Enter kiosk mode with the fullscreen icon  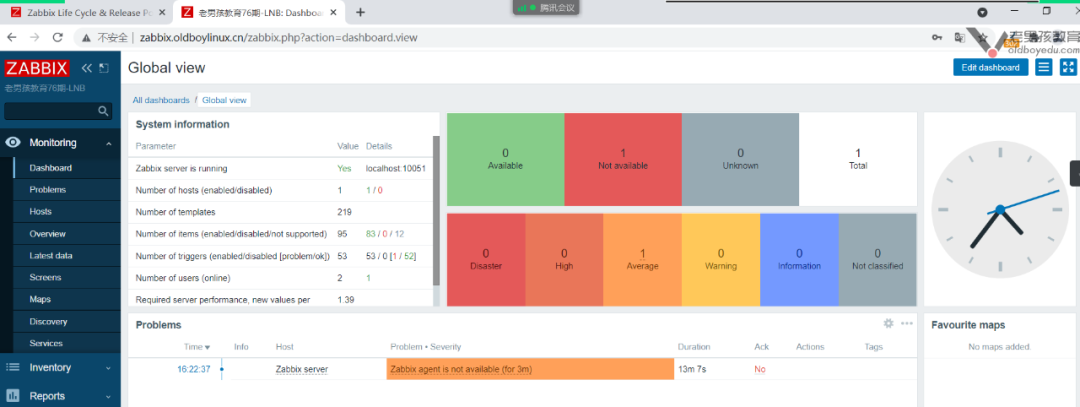(1067, 67)
